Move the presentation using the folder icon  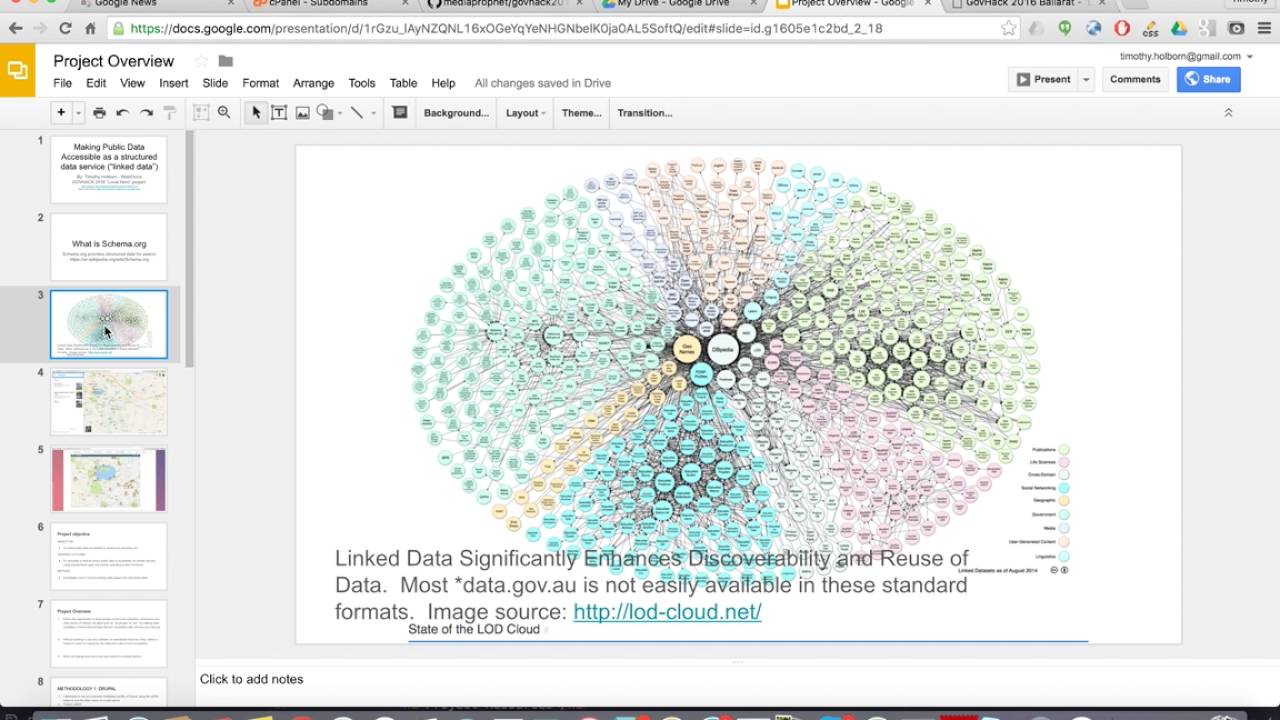coord(226,61)
